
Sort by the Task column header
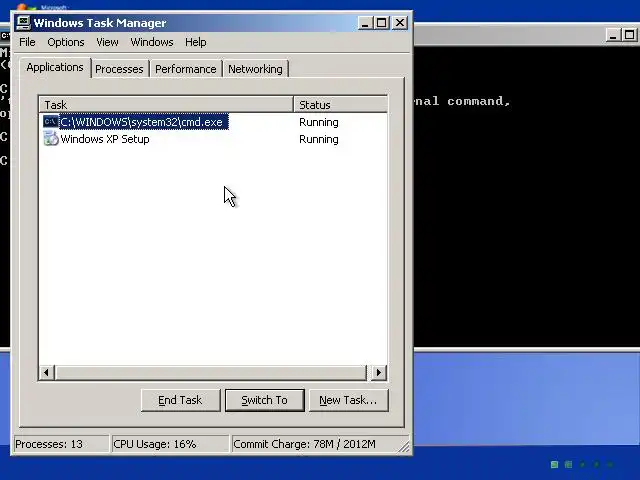click(166, 104)
